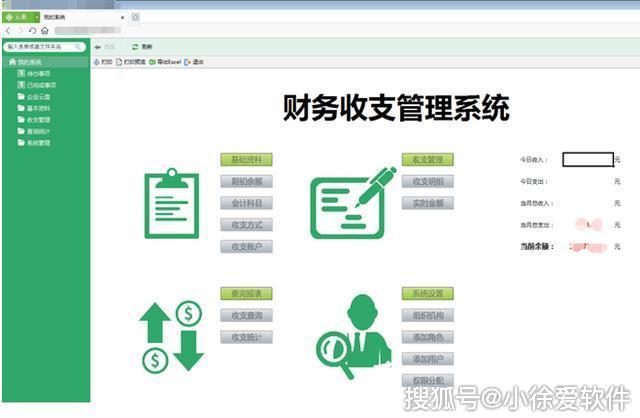The width and height of the screenshot is (640, 418).
Task: Click the green 基础资料 header button
Action: tap(247, 160)
